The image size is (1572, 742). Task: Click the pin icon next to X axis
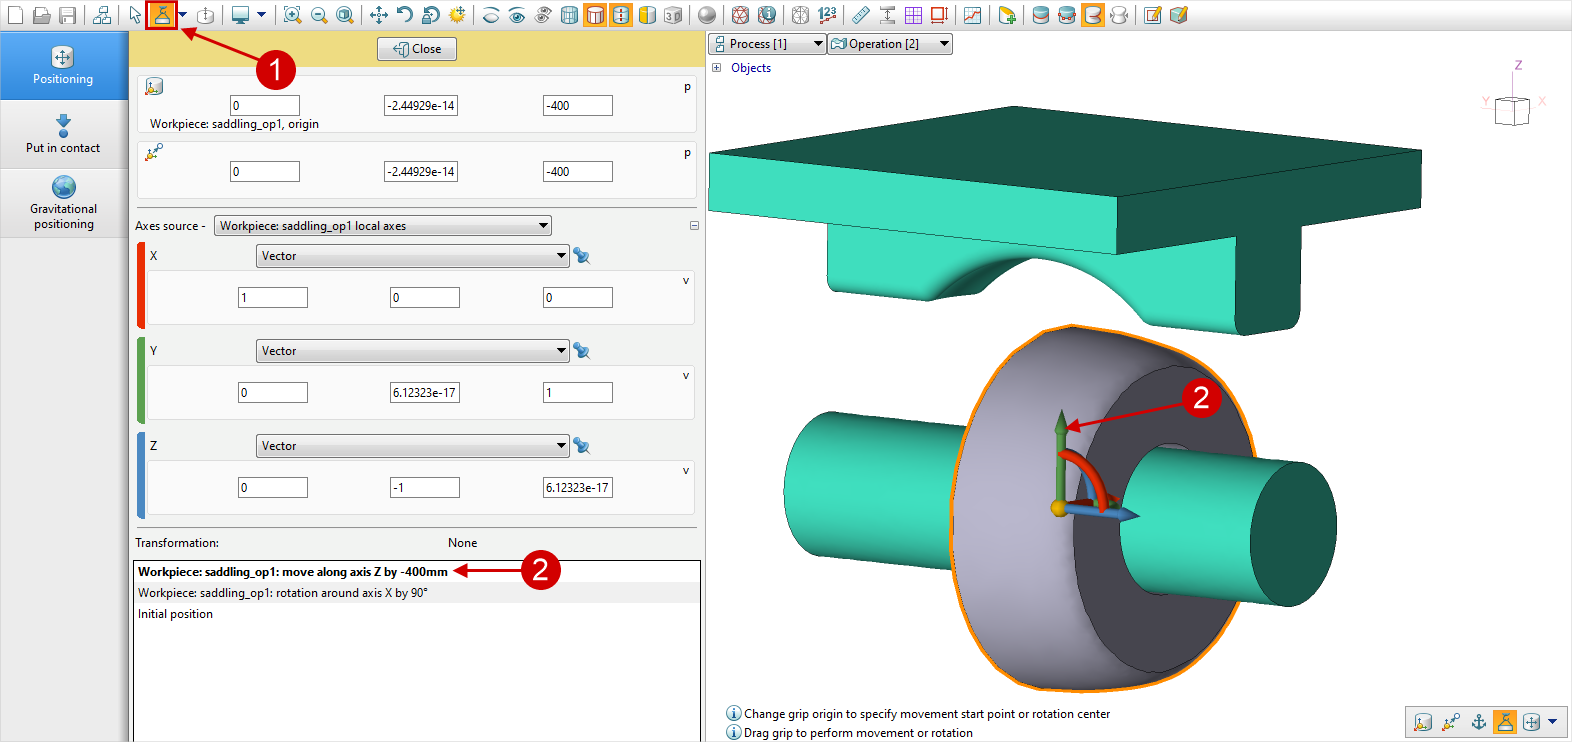[581, 256]
